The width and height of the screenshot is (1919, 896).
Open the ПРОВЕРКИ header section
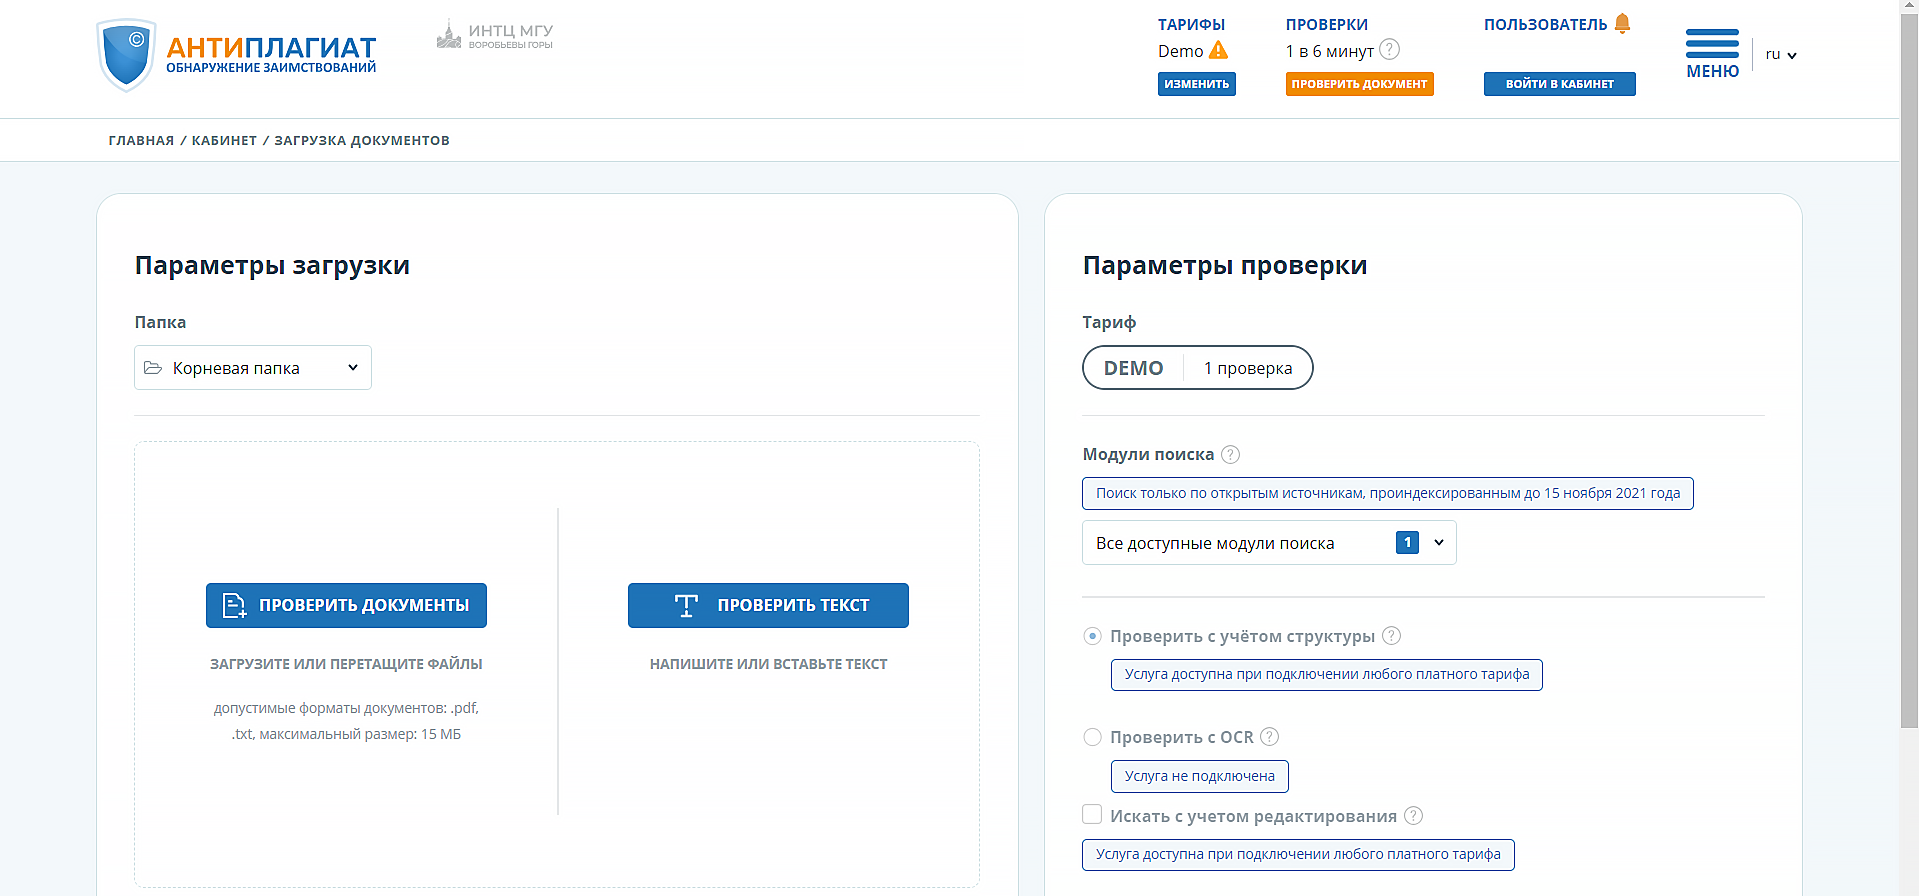pyautogui.click(x=1327, y=24)
